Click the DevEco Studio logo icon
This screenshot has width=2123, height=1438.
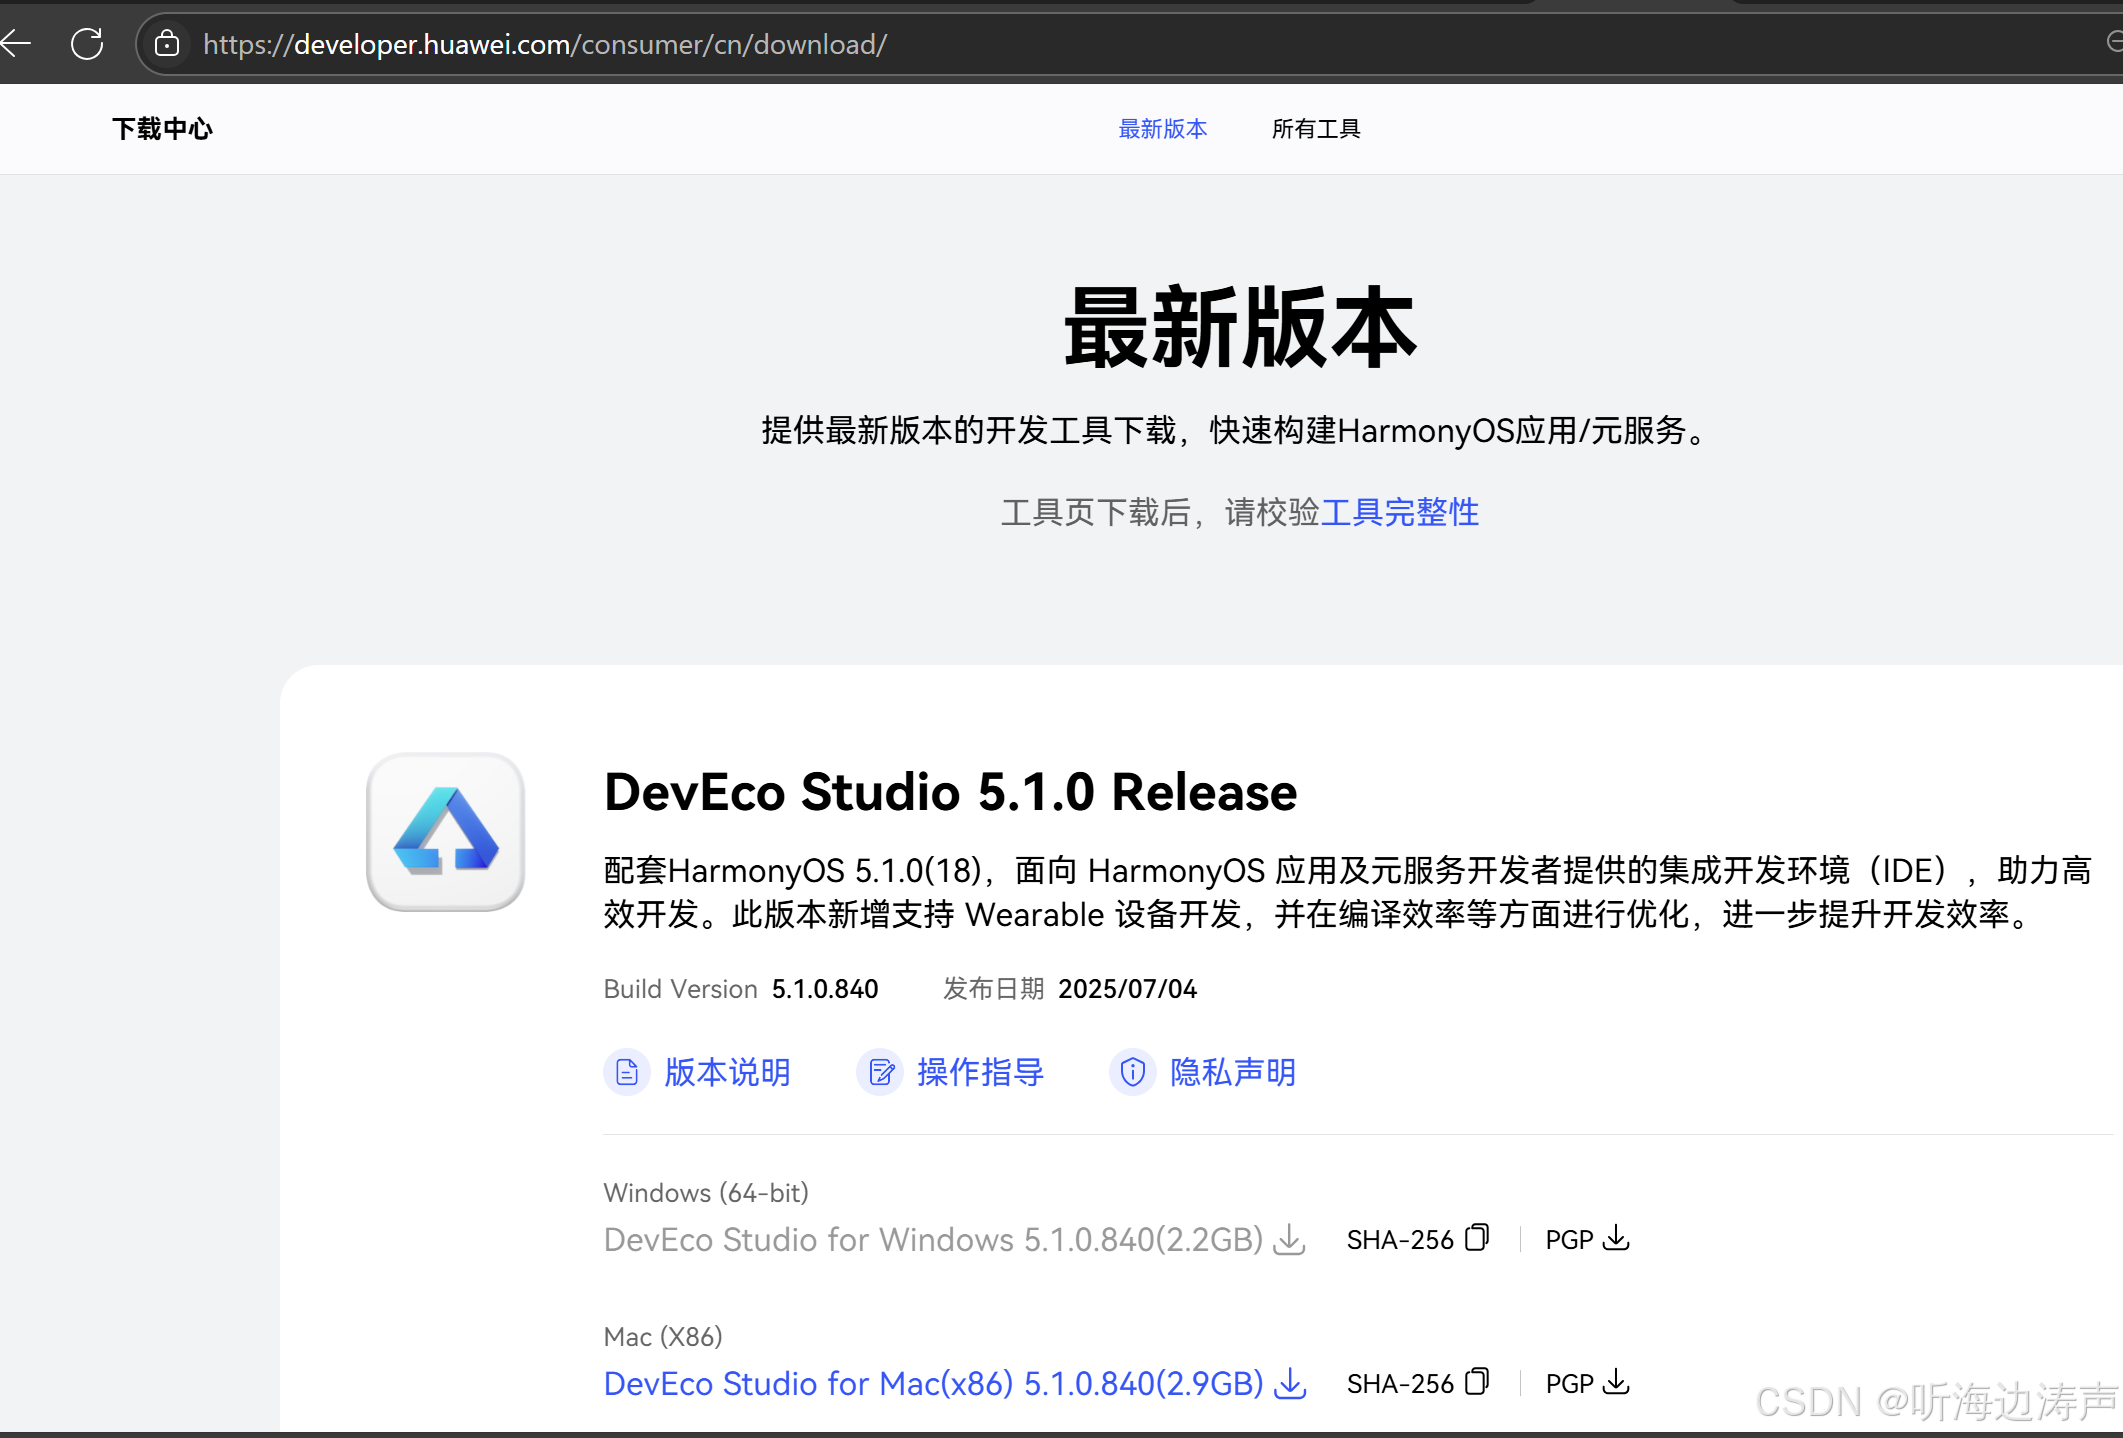(x=446, y=831)
